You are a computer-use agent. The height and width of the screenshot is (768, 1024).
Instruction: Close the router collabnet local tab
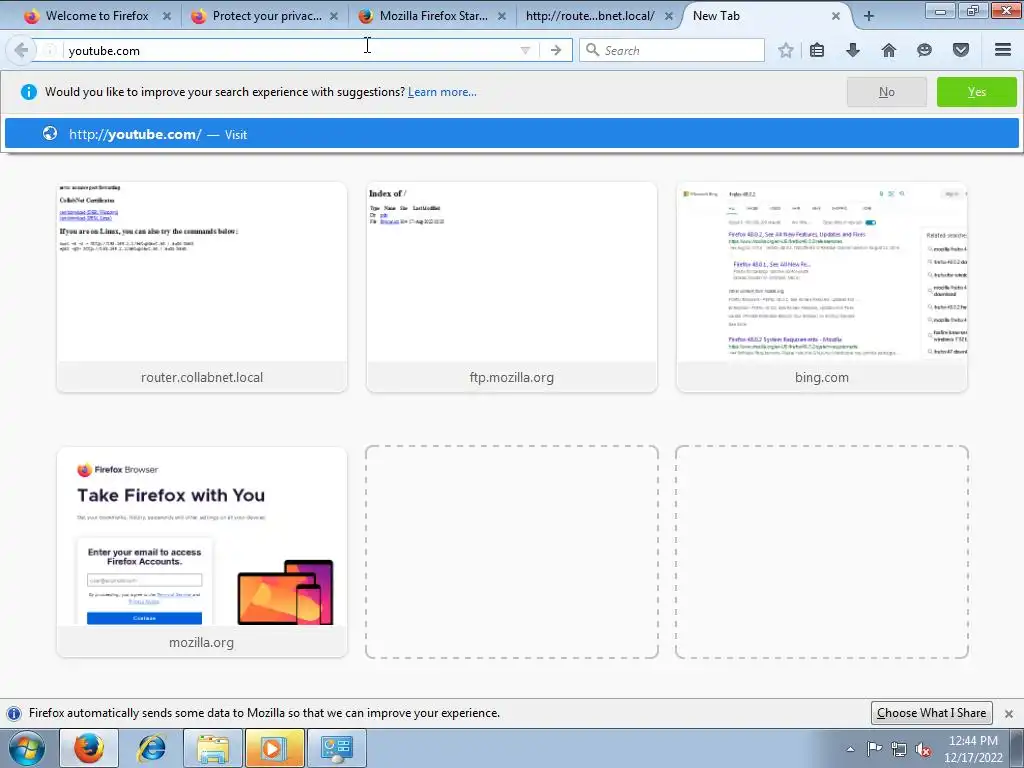[x=669, y=16]
